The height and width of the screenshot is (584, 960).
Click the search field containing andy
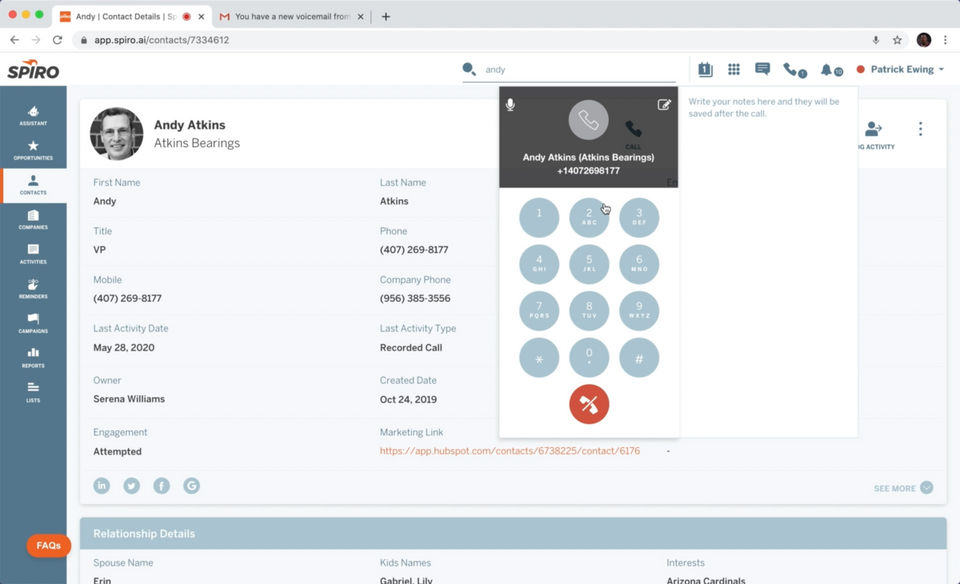(x=579, y=70)
